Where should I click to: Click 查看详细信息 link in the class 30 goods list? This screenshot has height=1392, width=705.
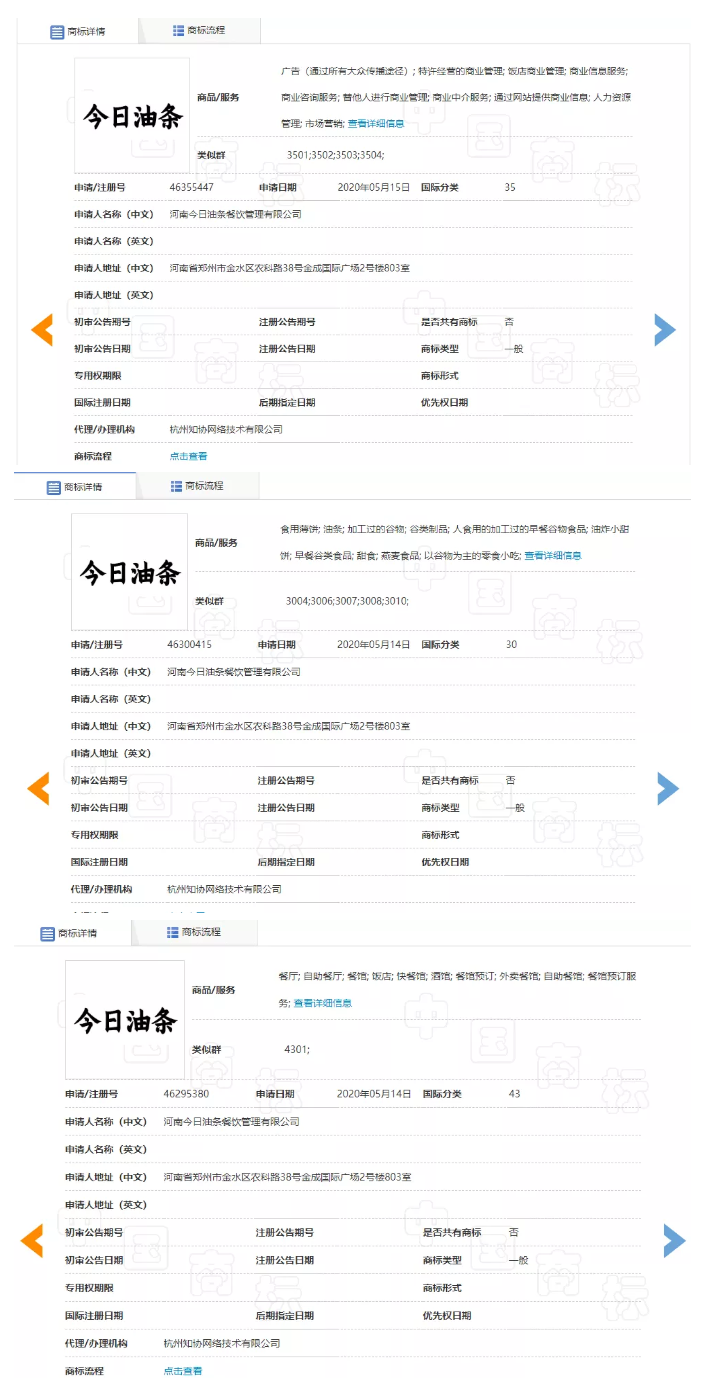click(553, 555)
